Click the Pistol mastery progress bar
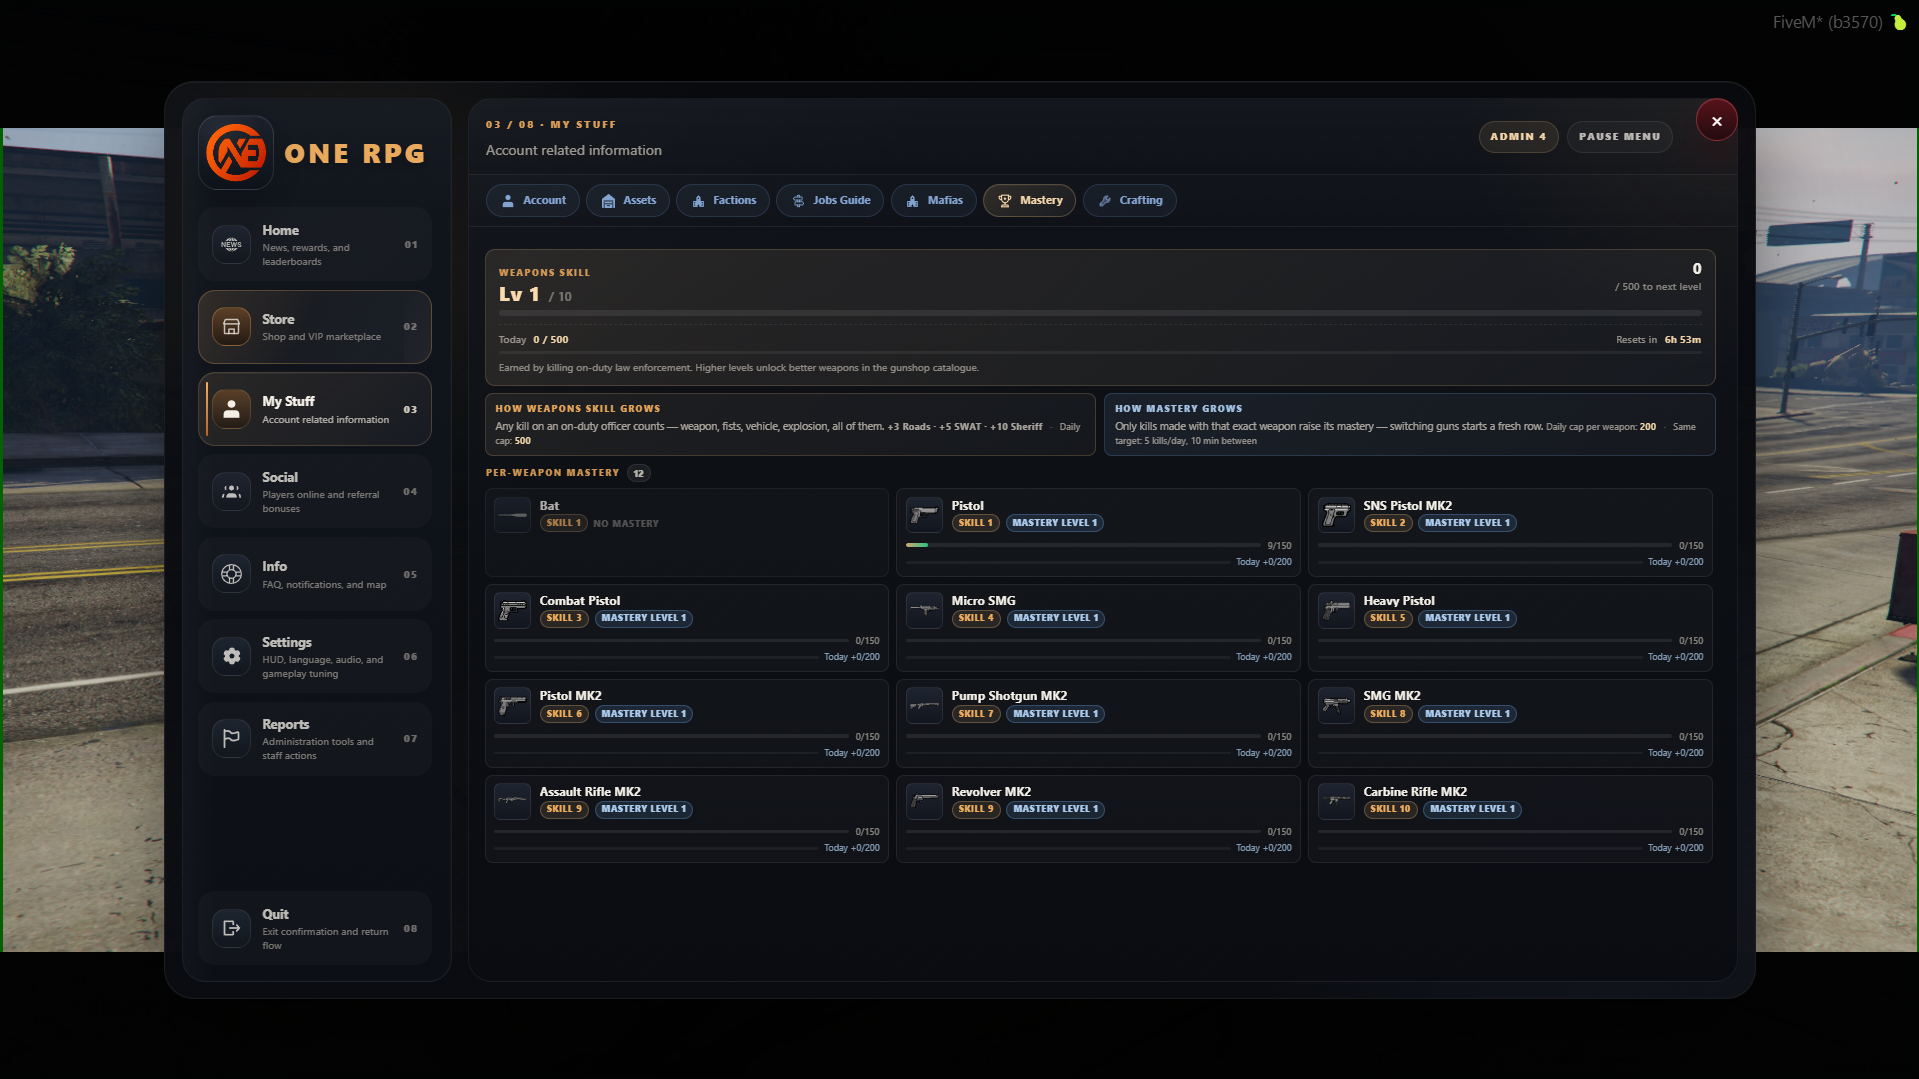 point(1083,545)
